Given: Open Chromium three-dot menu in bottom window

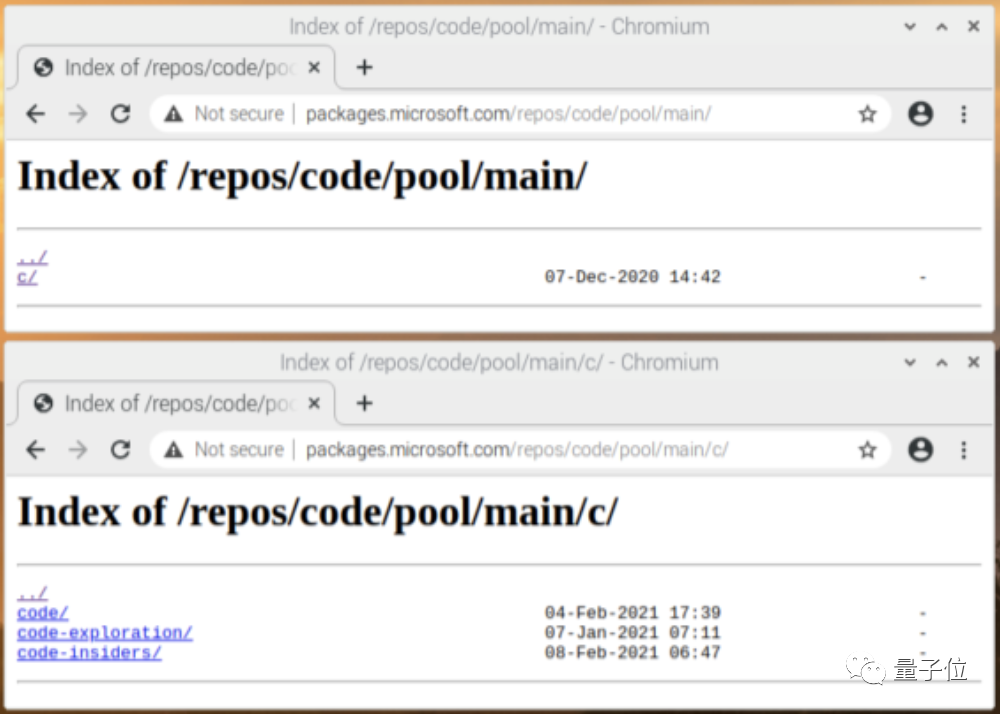Looking at the screenshot, I should [964, 450].
